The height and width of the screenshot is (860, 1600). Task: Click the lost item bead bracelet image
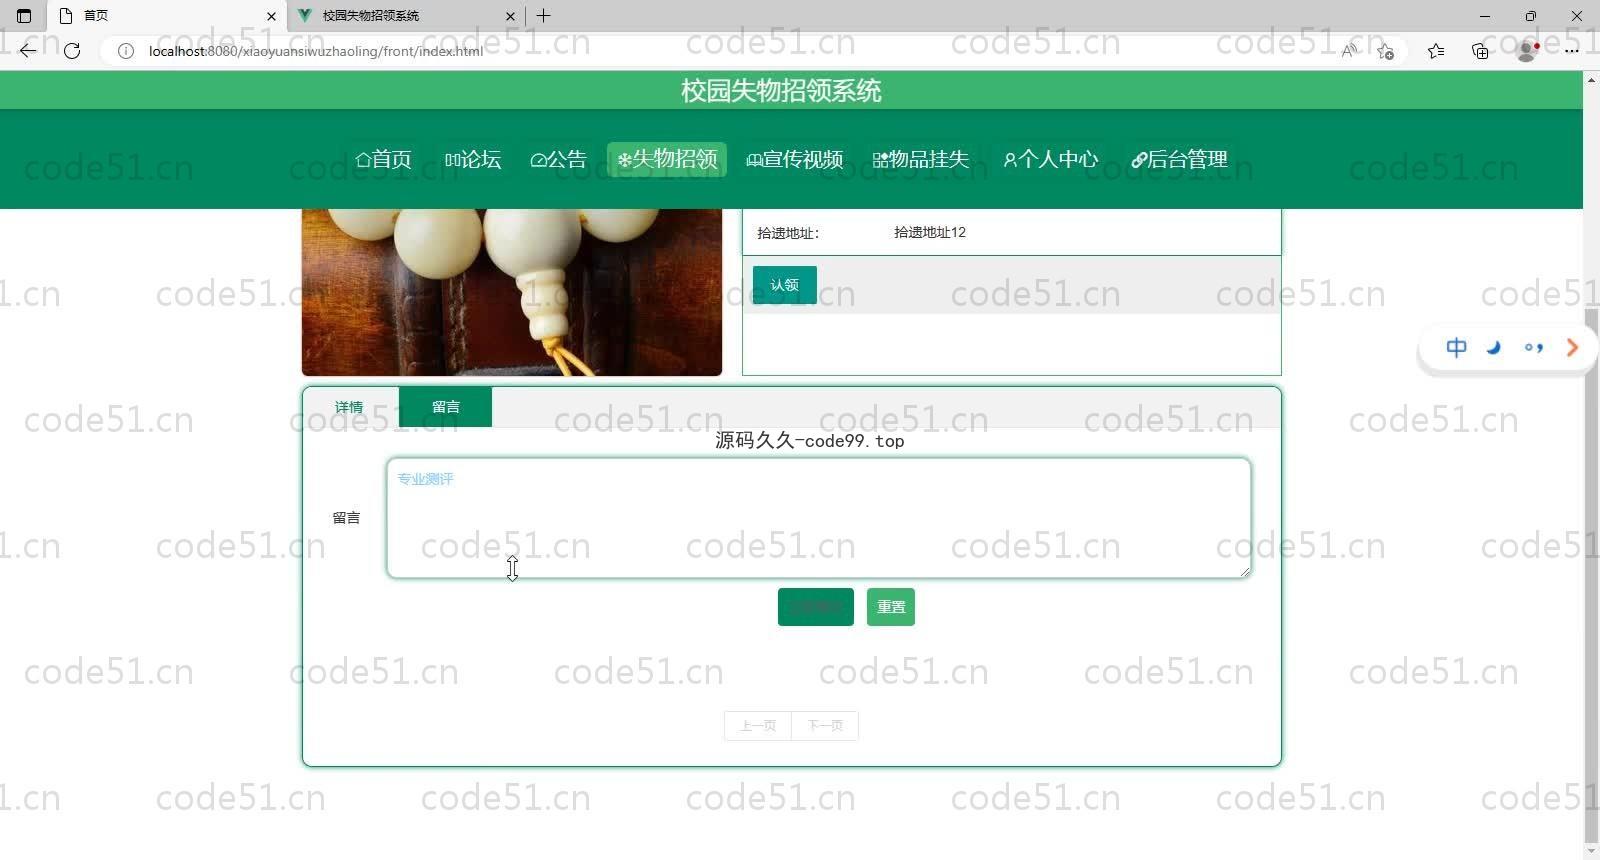tap(512, 292)
